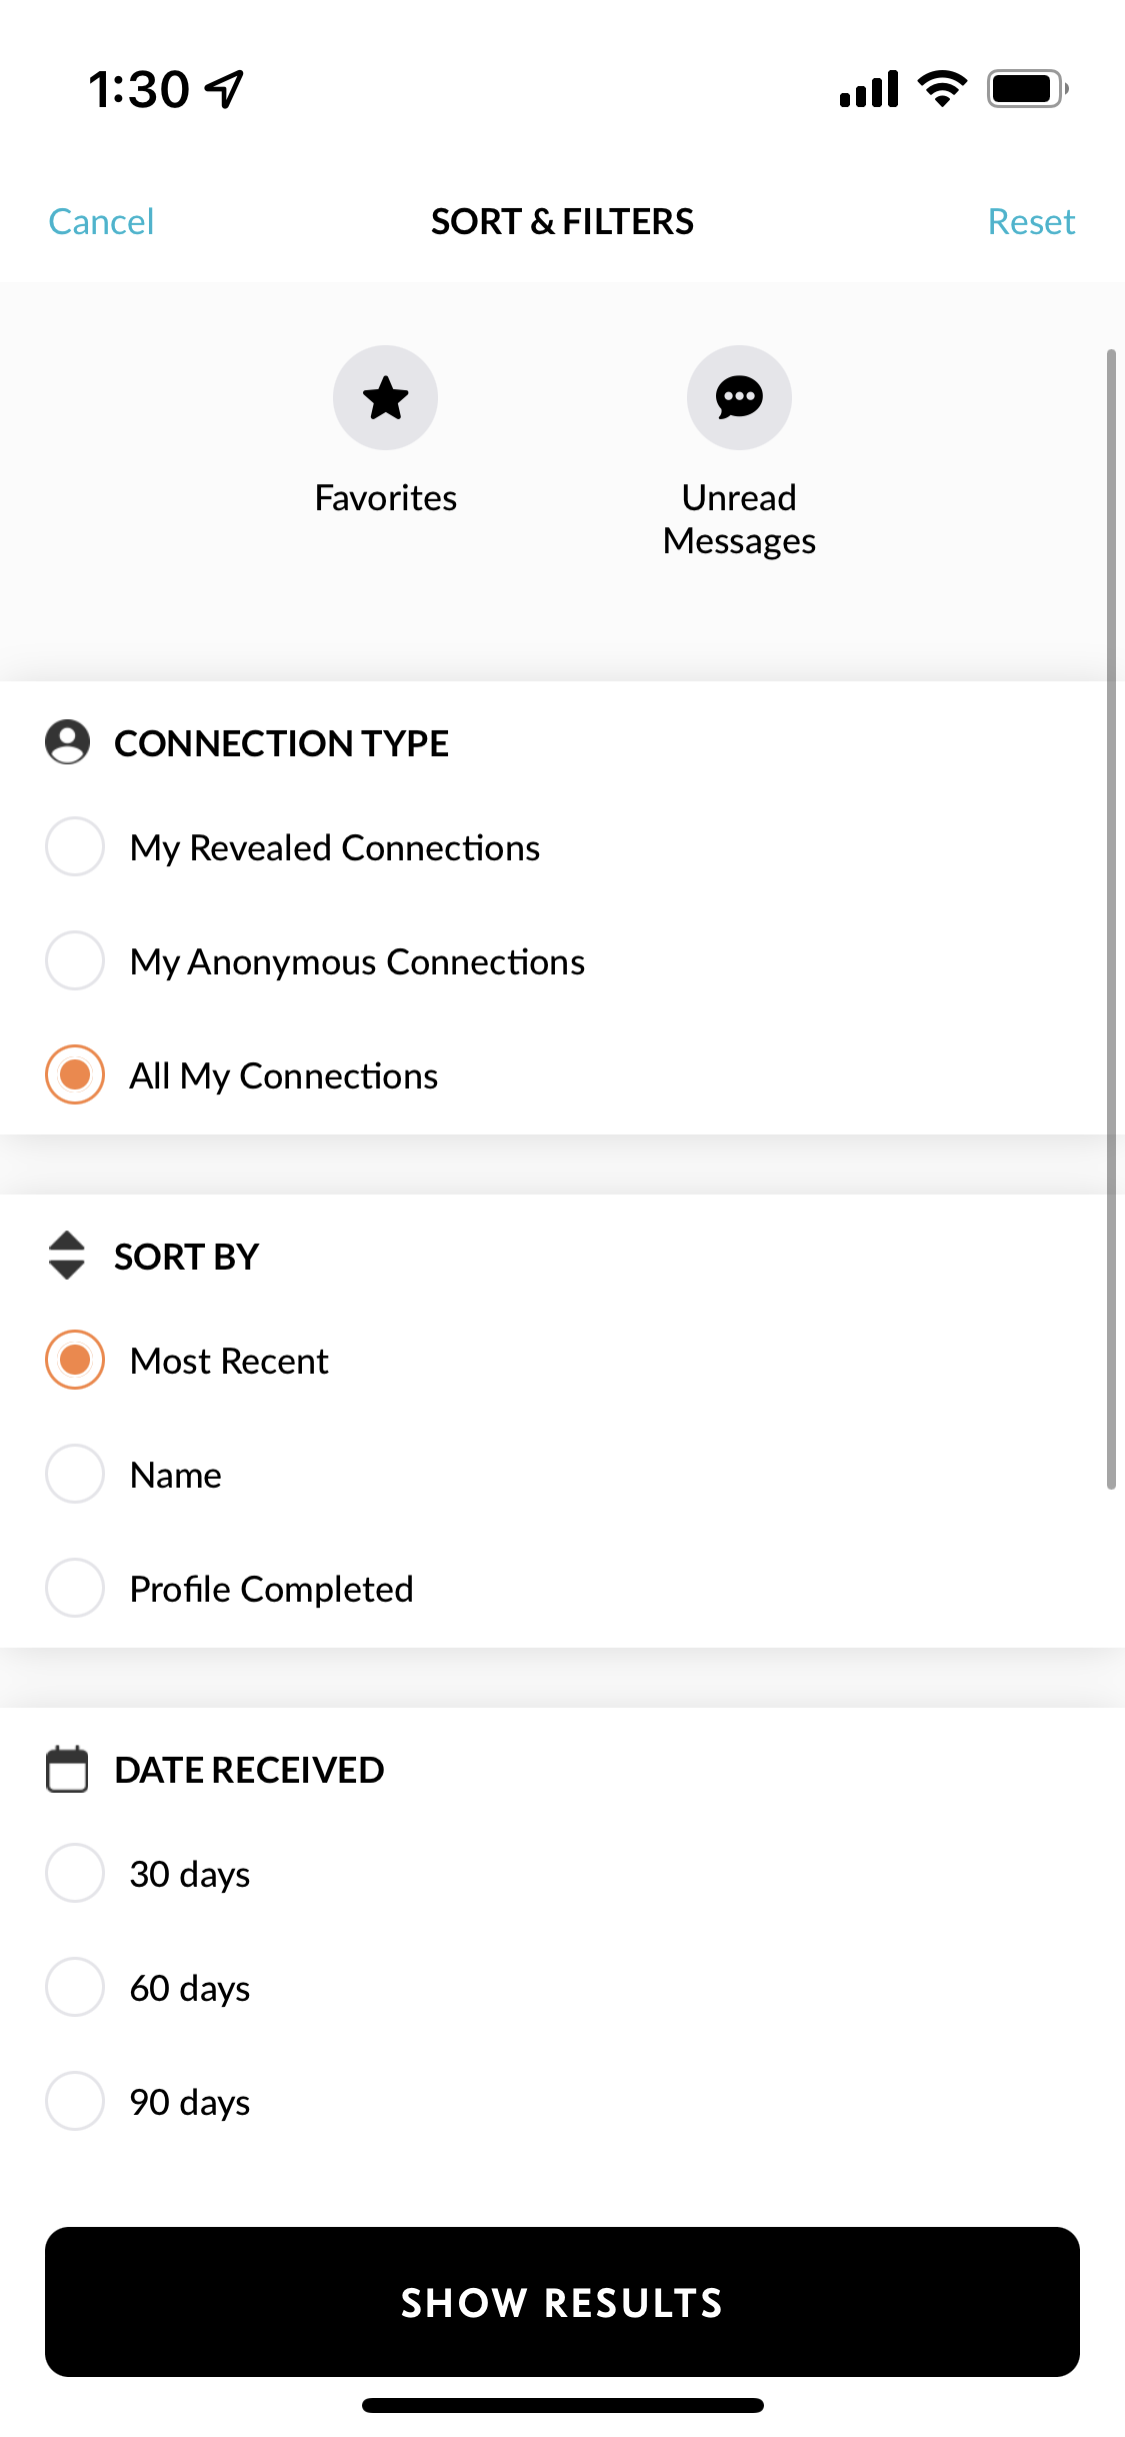Tap the battery icon in status bar
The height and width of the screenshot is (2437, 1125).
point(1027,89)
